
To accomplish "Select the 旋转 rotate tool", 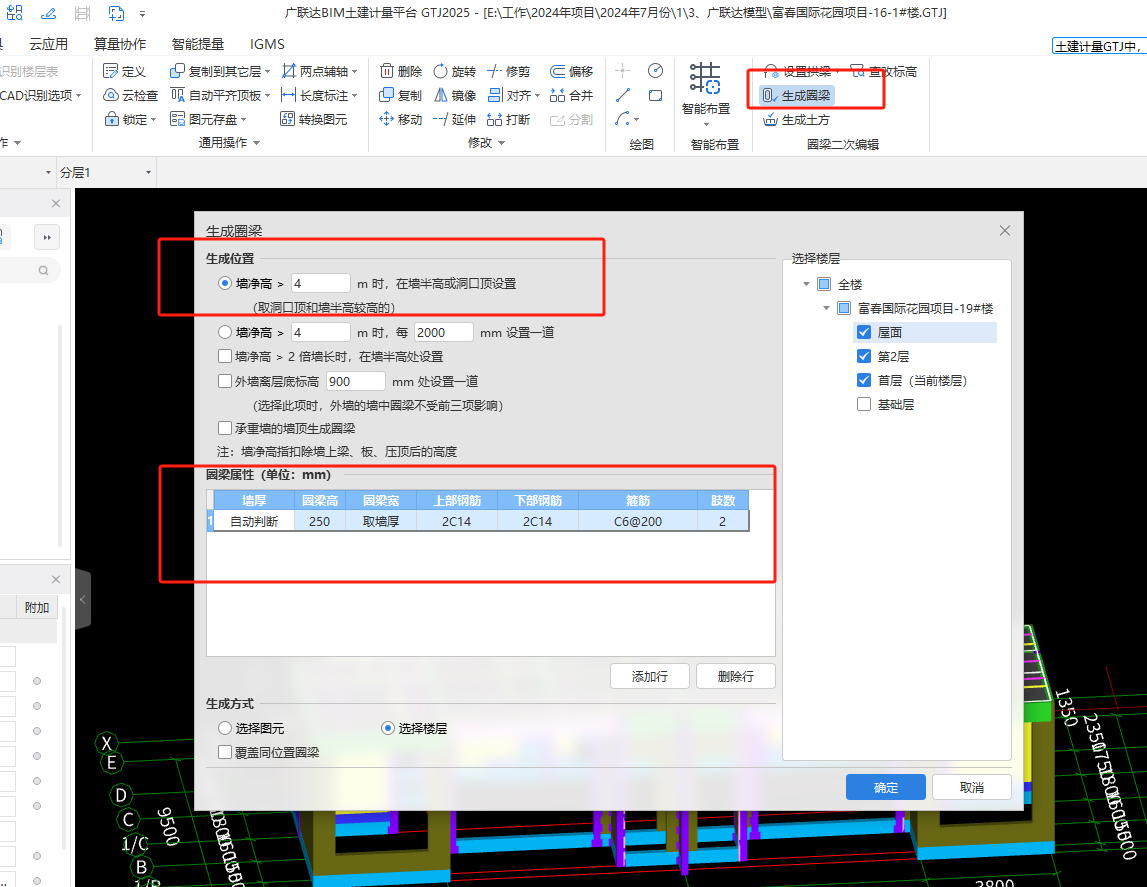I will pos(454,71).
